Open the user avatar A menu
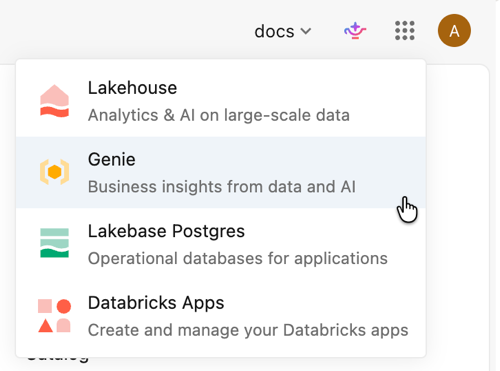The width and height of the screenshot is (500, 371). [x=454, y=31]
